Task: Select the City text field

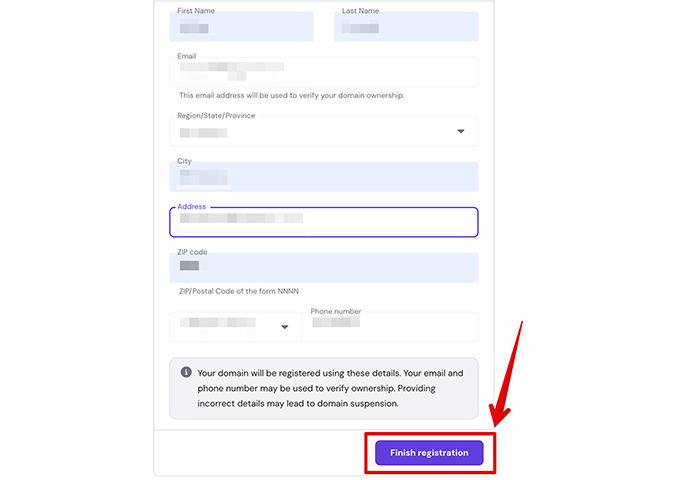Action: point(324,177)
